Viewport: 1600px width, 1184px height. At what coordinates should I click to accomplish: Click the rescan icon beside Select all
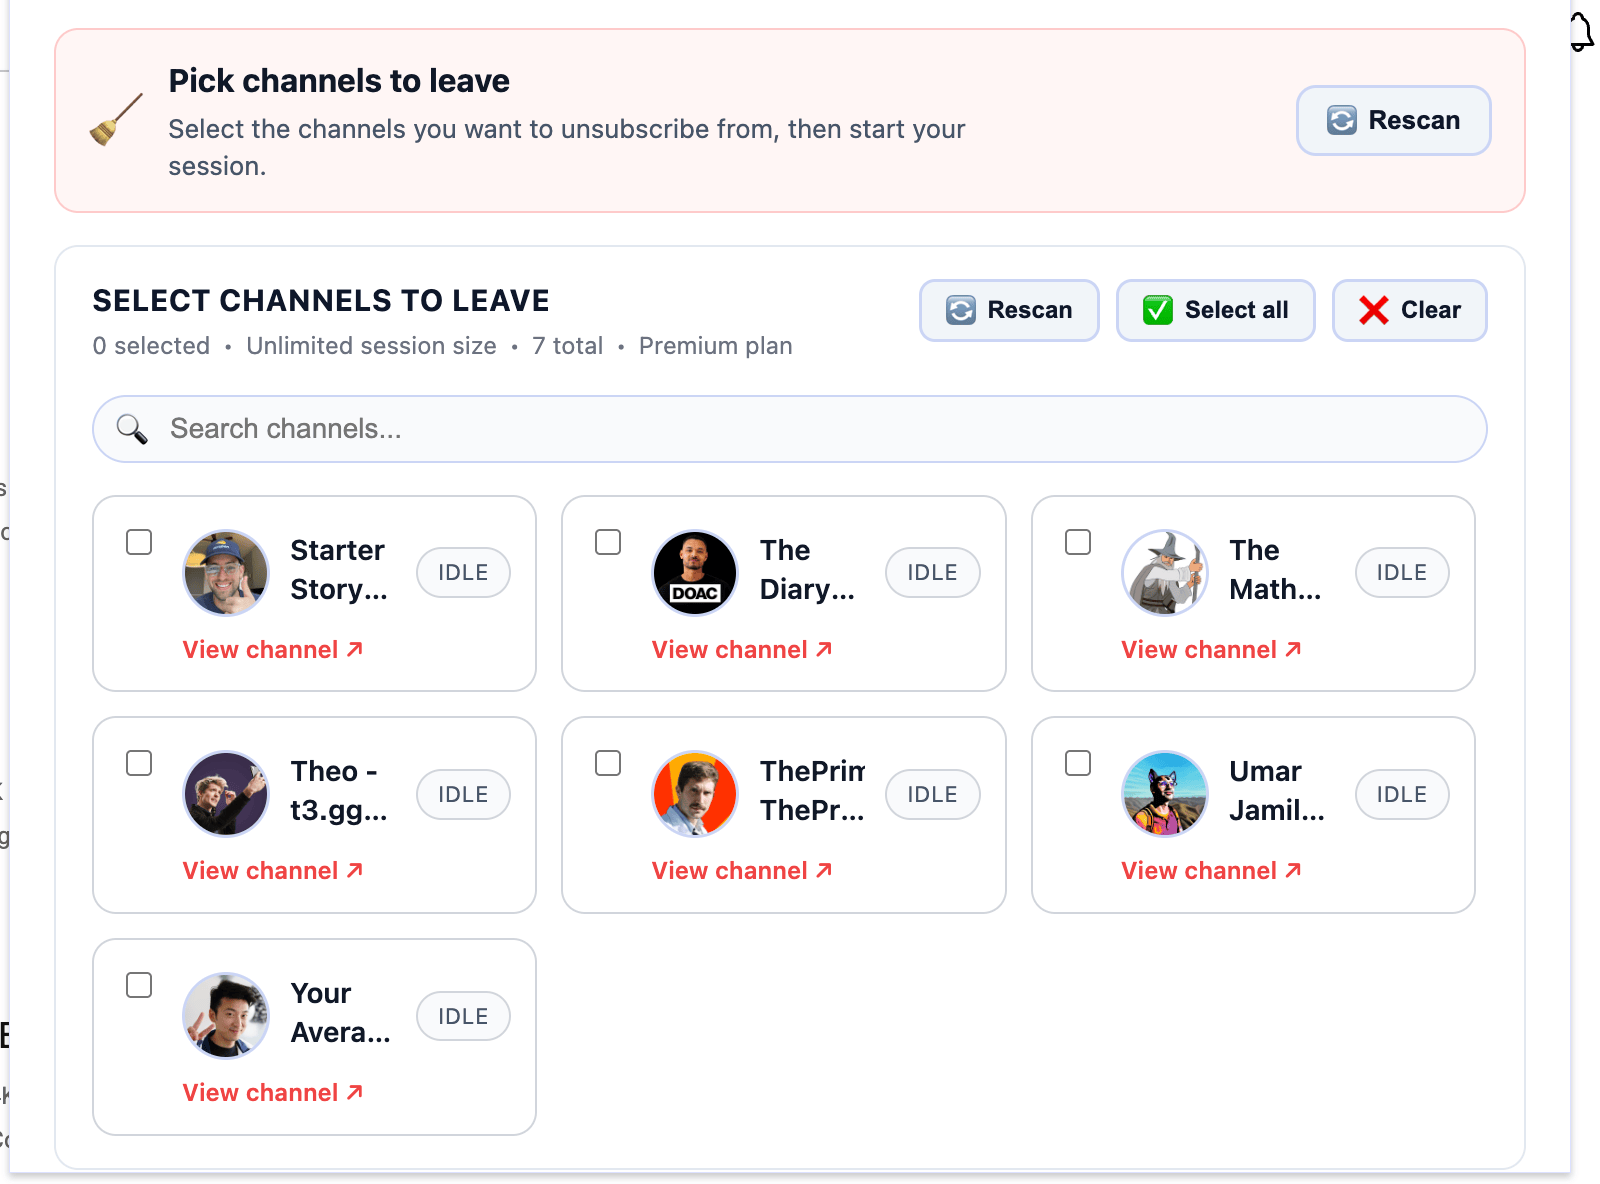point(959,310)
